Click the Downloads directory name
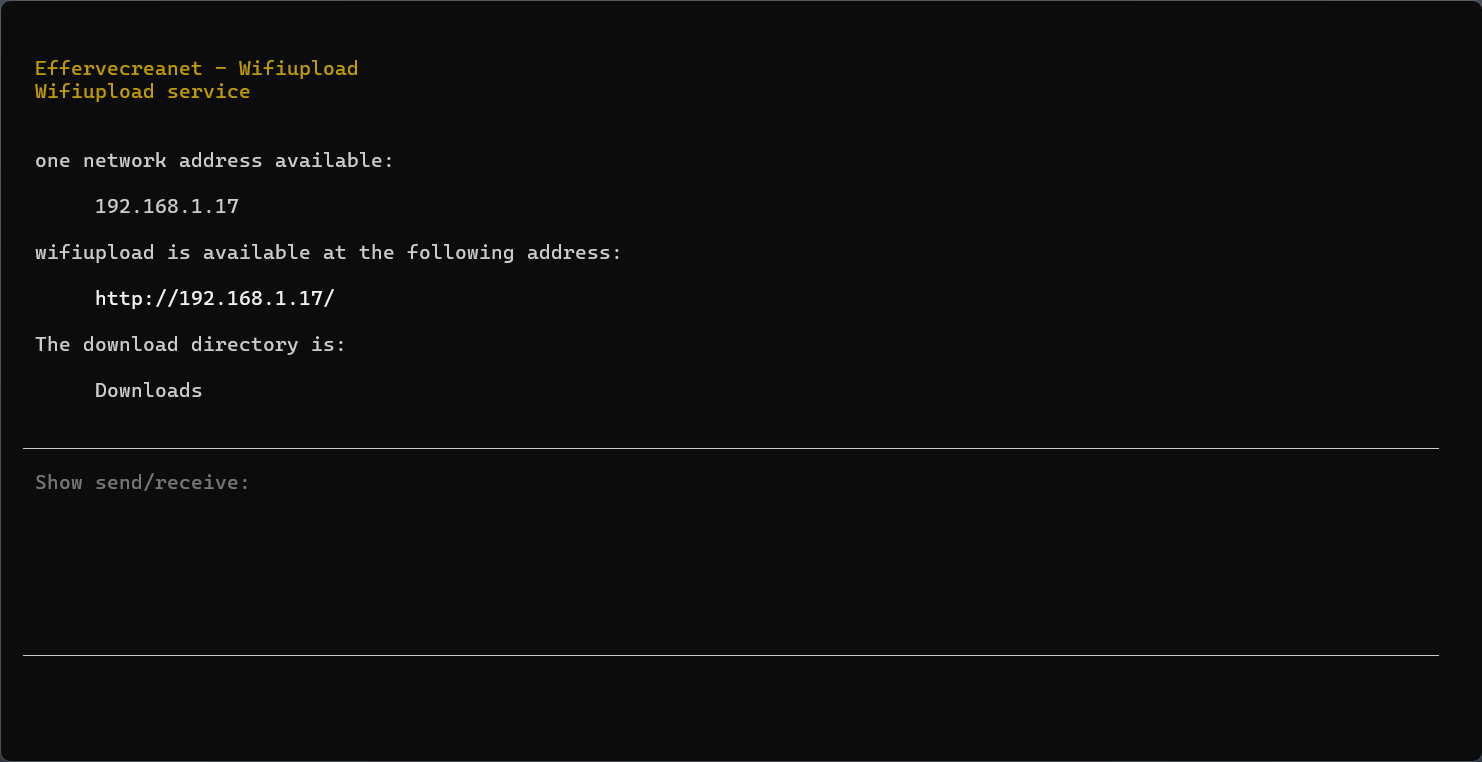Image resolution: width=1482 pixels, height=762 pixels. point(149,390)
